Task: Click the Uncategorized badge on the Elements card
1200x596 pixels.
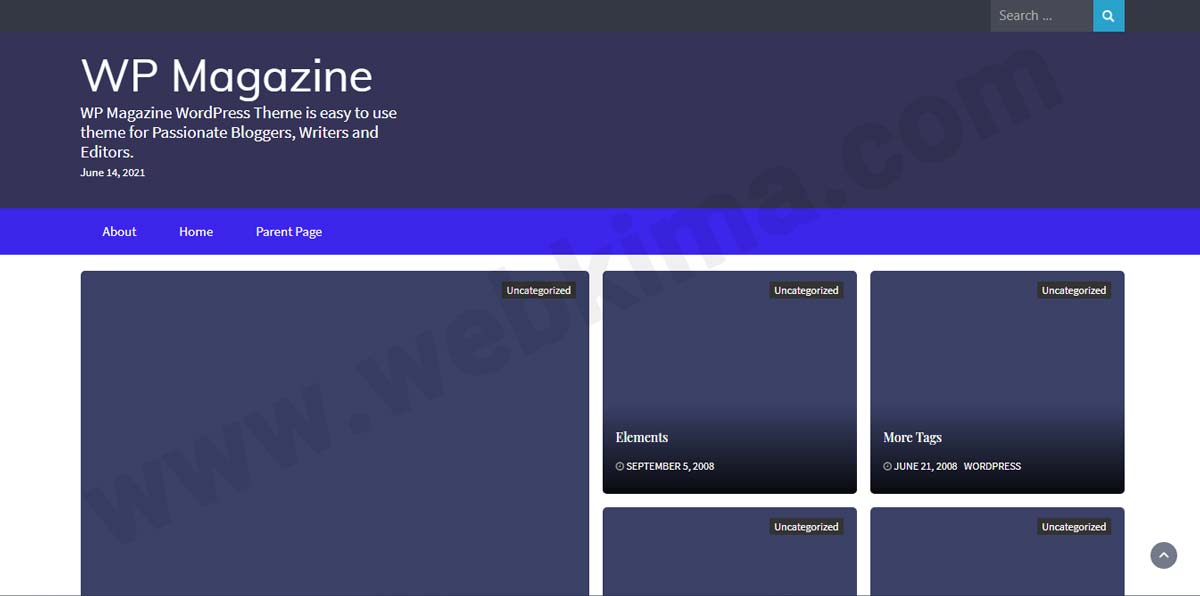Action: (x=806, y=290)
